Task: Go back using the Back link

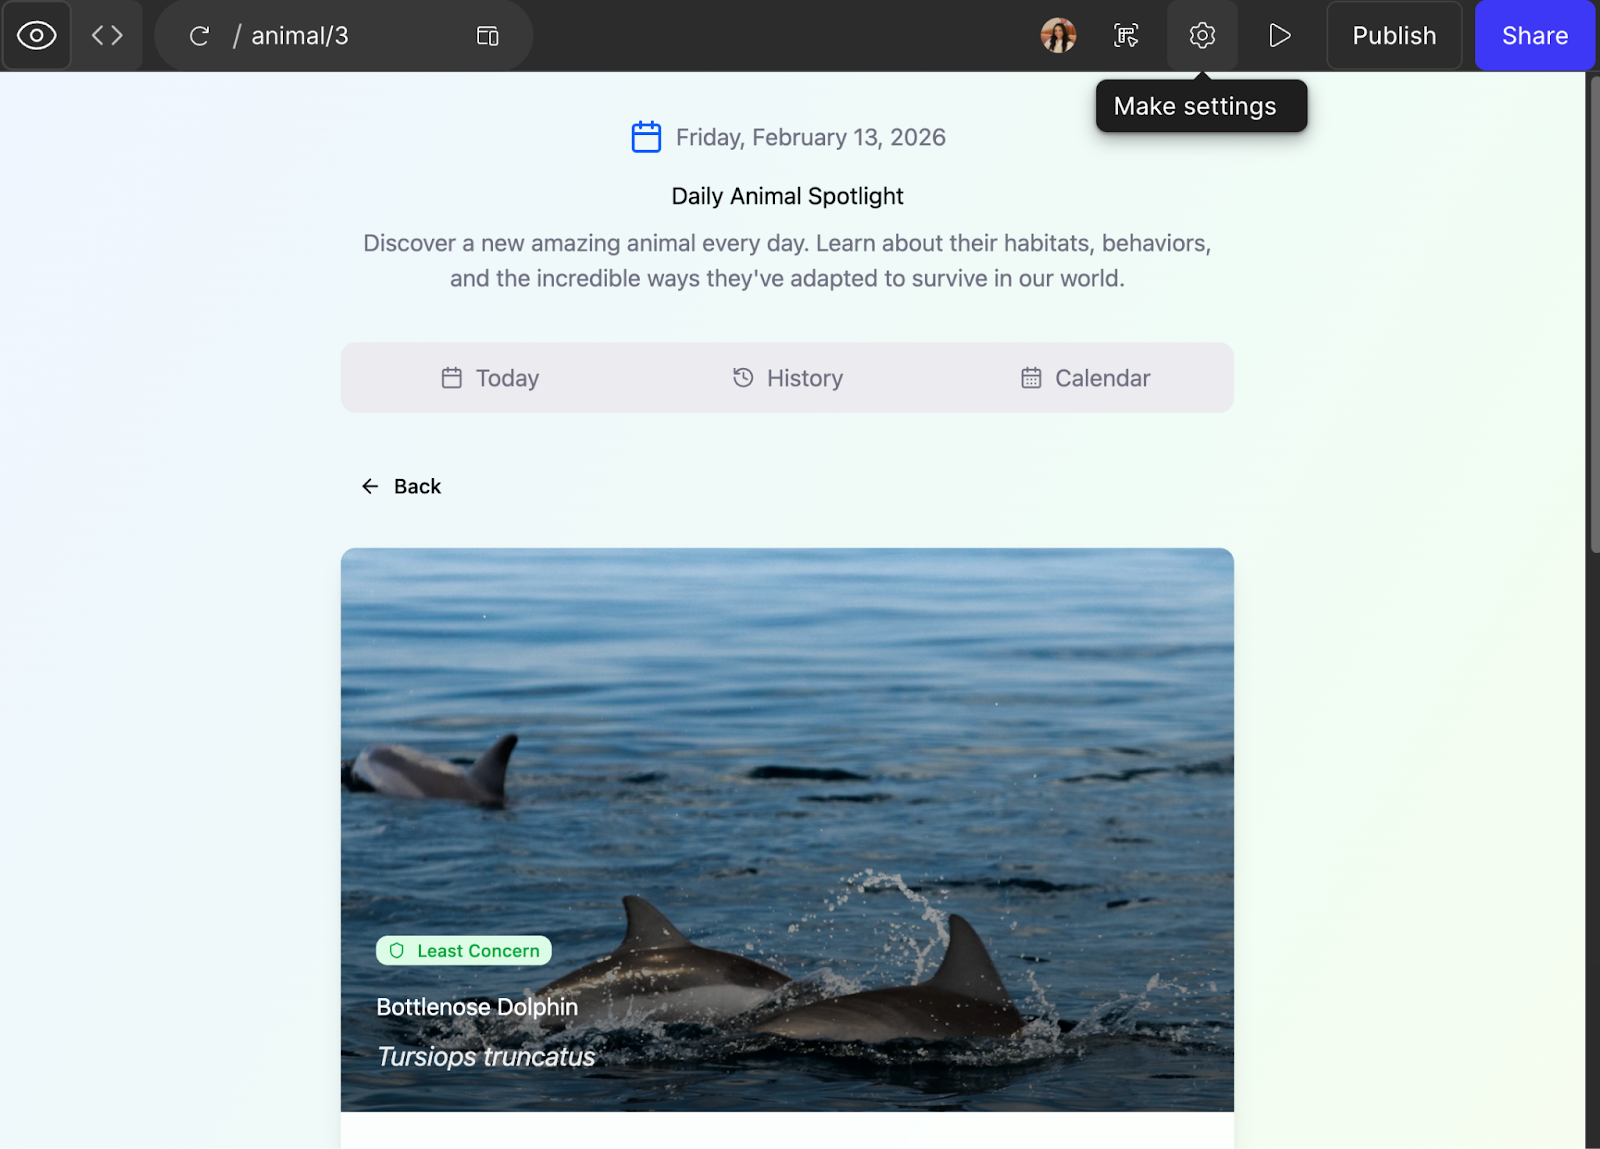Action: coord(401,486)
